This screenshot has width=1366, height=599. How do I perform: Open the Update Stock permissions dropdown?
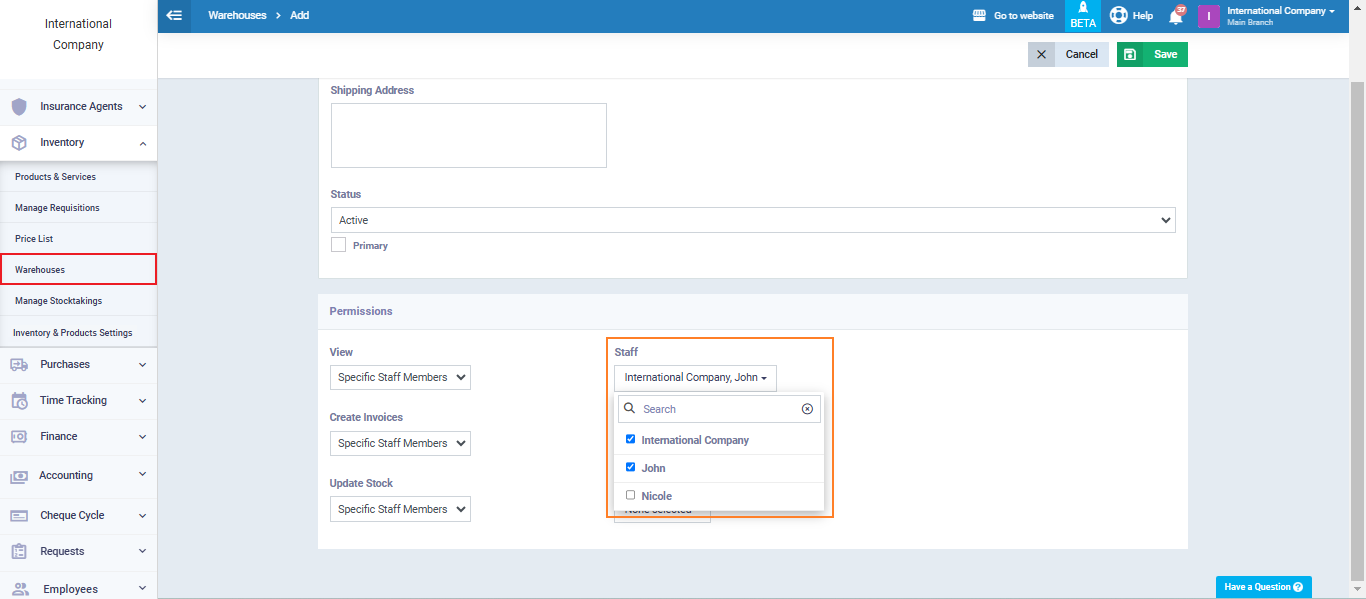400,509
